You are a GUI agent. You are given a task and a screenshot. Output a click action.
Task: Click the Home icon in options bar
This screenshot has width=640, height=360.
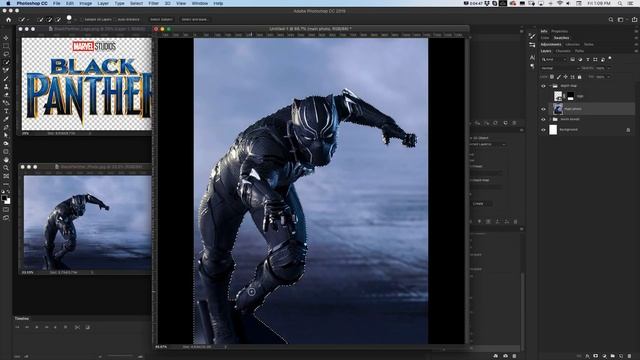[x=9, y=19]
